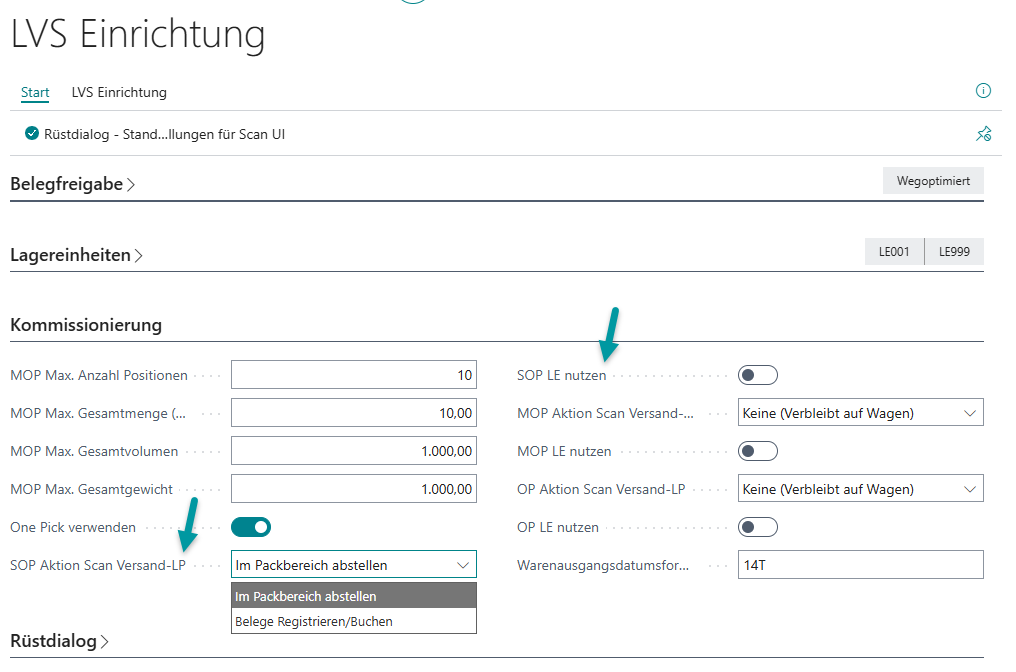This screenshot has width=1016, height=672.
Task: Edit MOP Max. Gesamtgewicht field
Action: 354,489
